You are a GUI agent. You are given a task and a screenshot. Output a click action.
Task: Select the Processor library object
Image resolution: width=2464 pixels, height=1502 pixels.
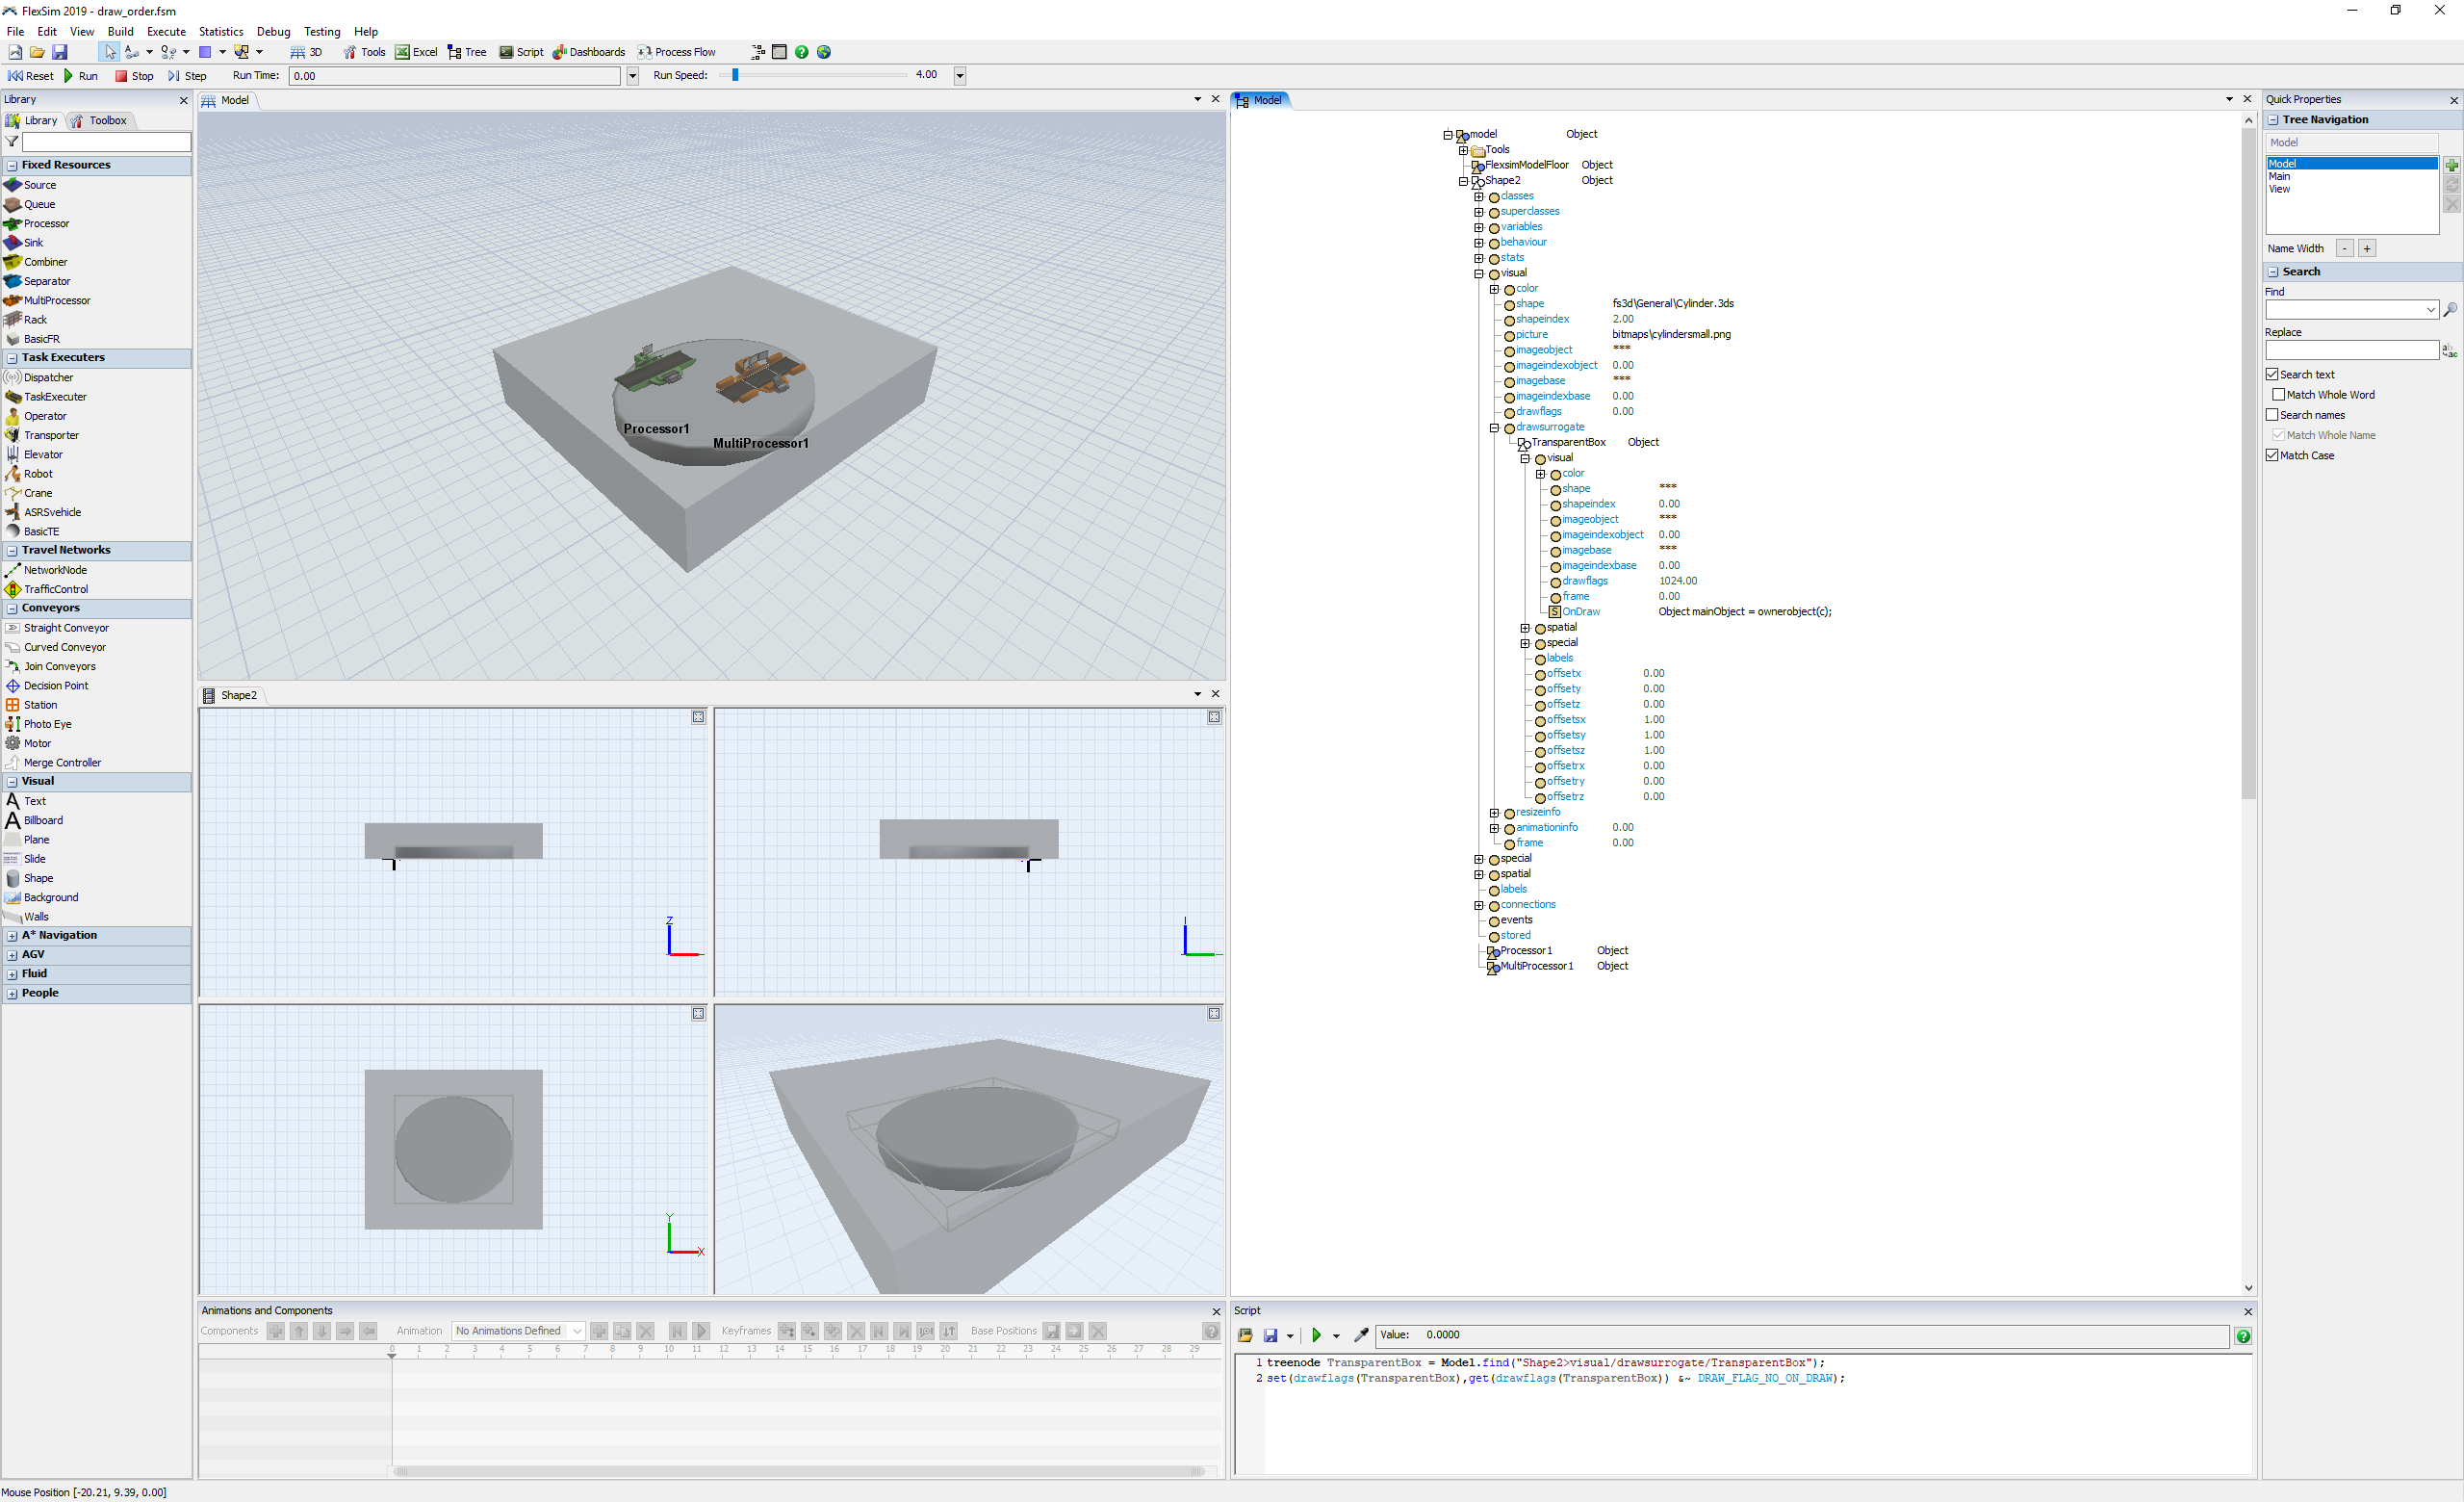tap(45, 224)
